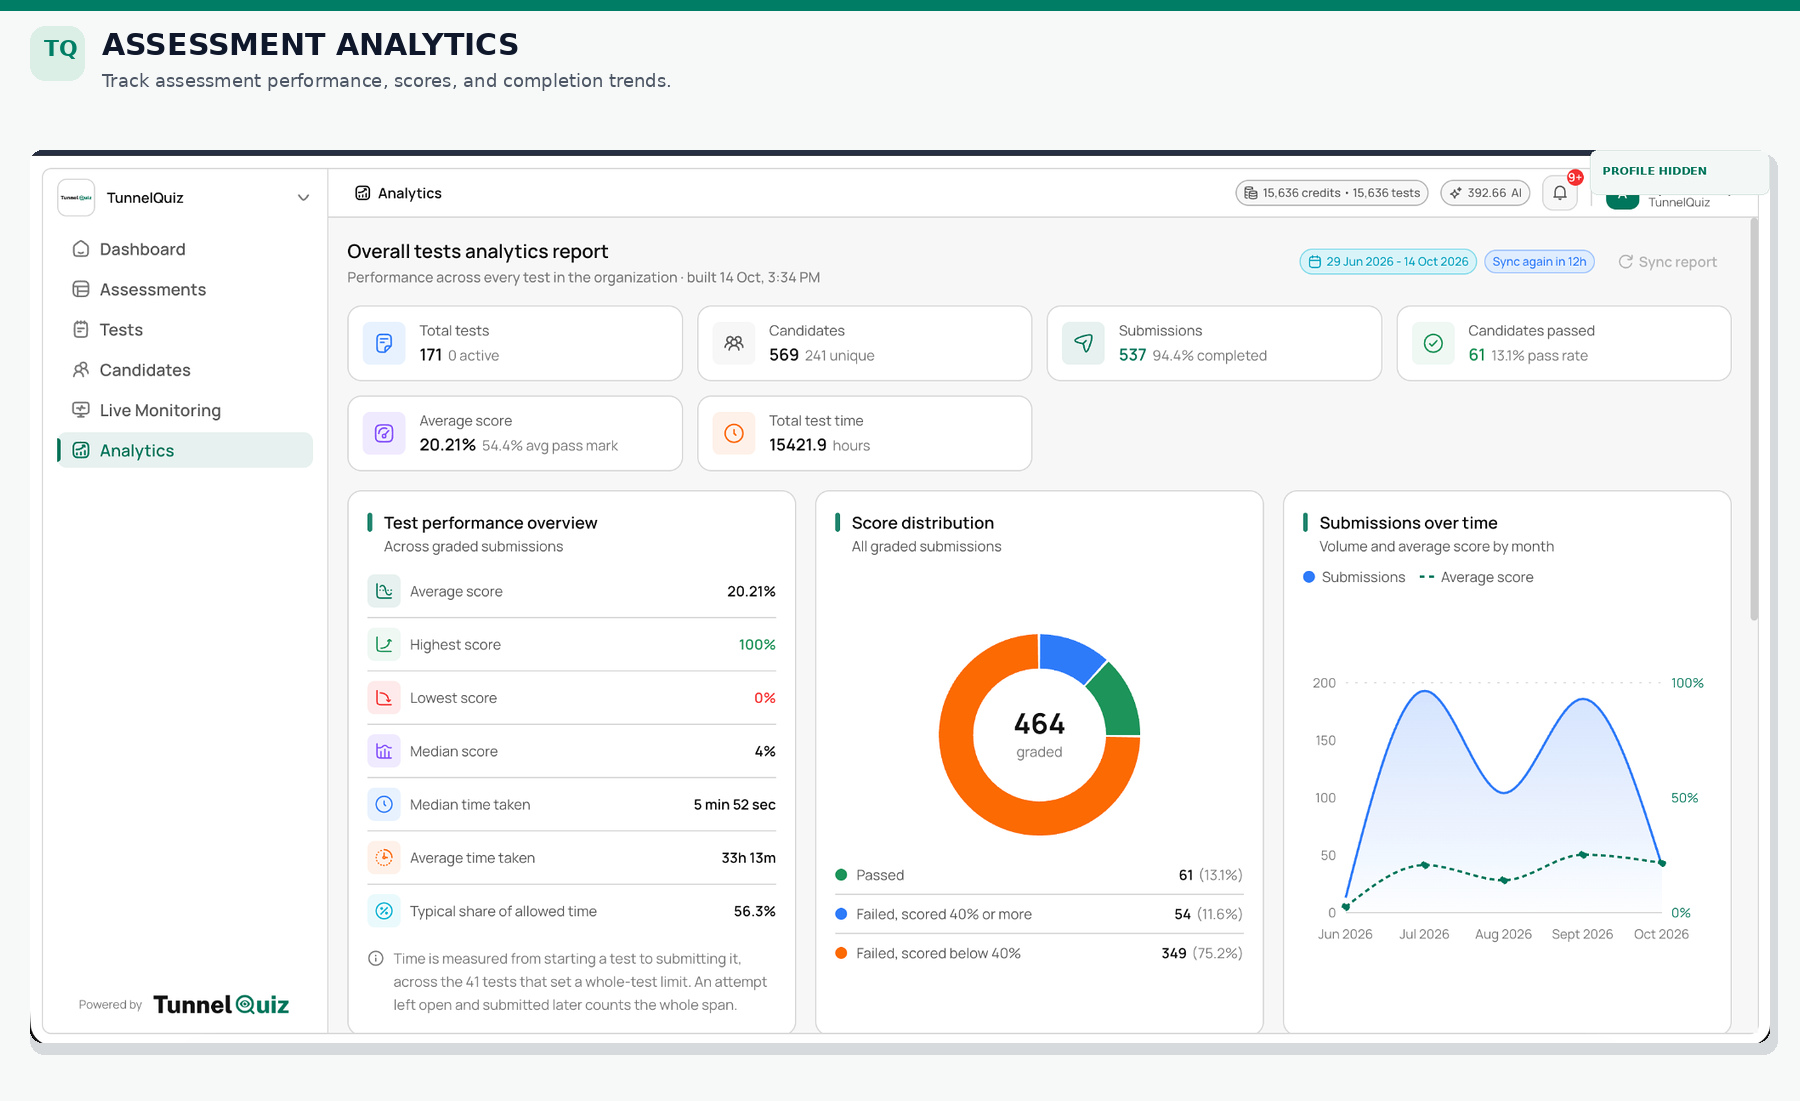Toggle Submissions series in chart legend
This screenshot has width=1800, height=1101.
coord(1354,577)
